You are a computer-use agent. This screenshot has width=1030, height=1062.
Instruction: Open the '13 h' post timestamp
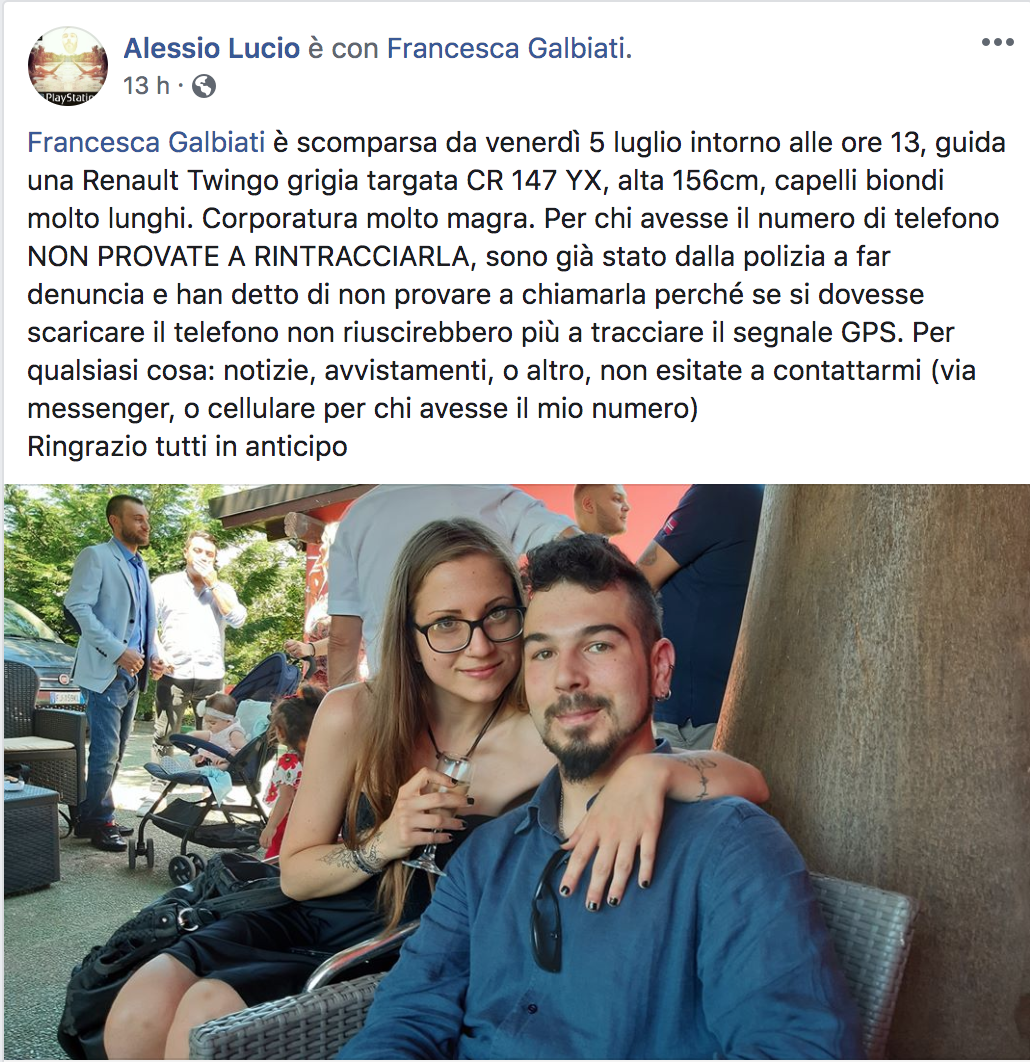[x=146, y=86]
